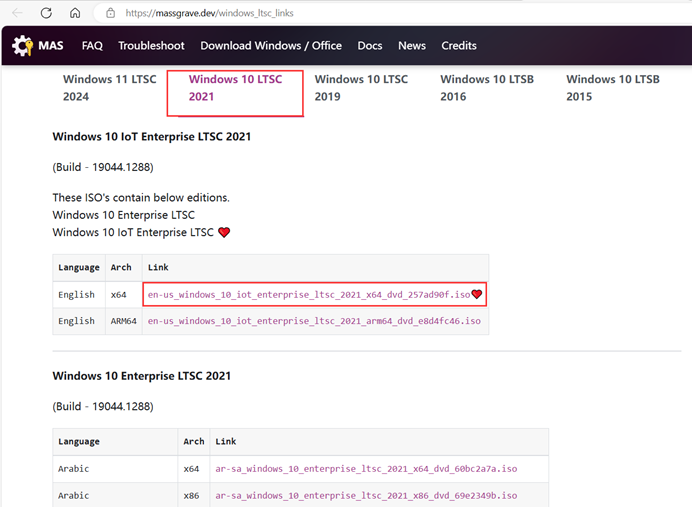Click the browser back arrow

[17, 13]
